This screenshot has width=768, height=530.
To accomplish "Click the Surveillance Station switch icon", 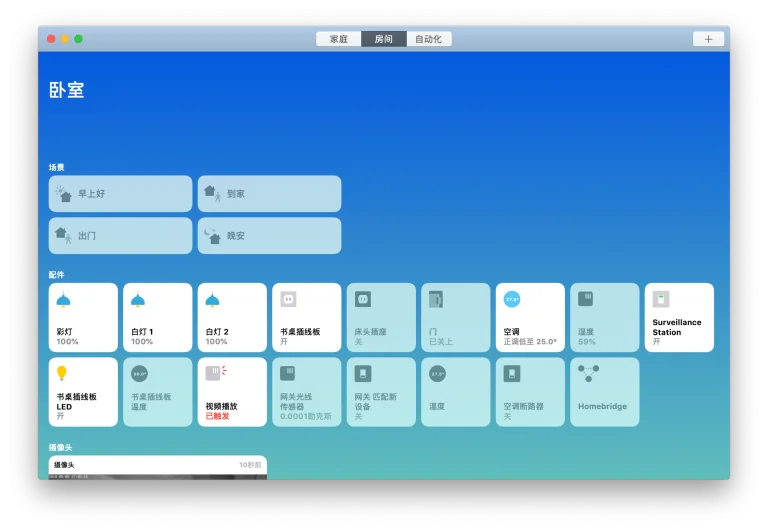I will (661, 299).
